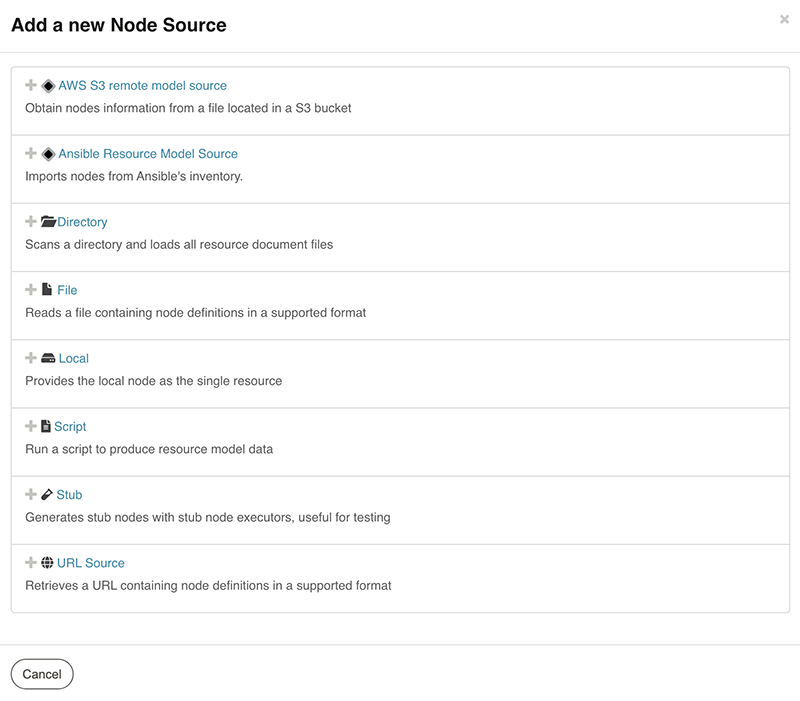Viewport: 800px width, 701px height.
Task: Click the plus icon beside Ansible Resource Model Source
Action: tap(31, 153)
